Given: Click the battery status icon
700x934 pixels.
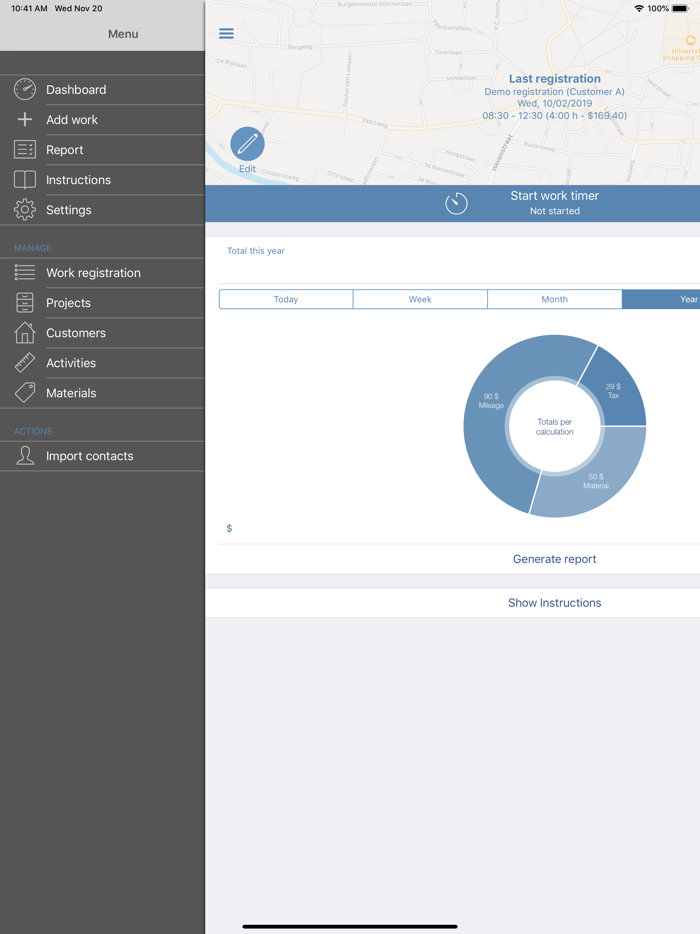Looking at the screenshot, I should [680, 8].
